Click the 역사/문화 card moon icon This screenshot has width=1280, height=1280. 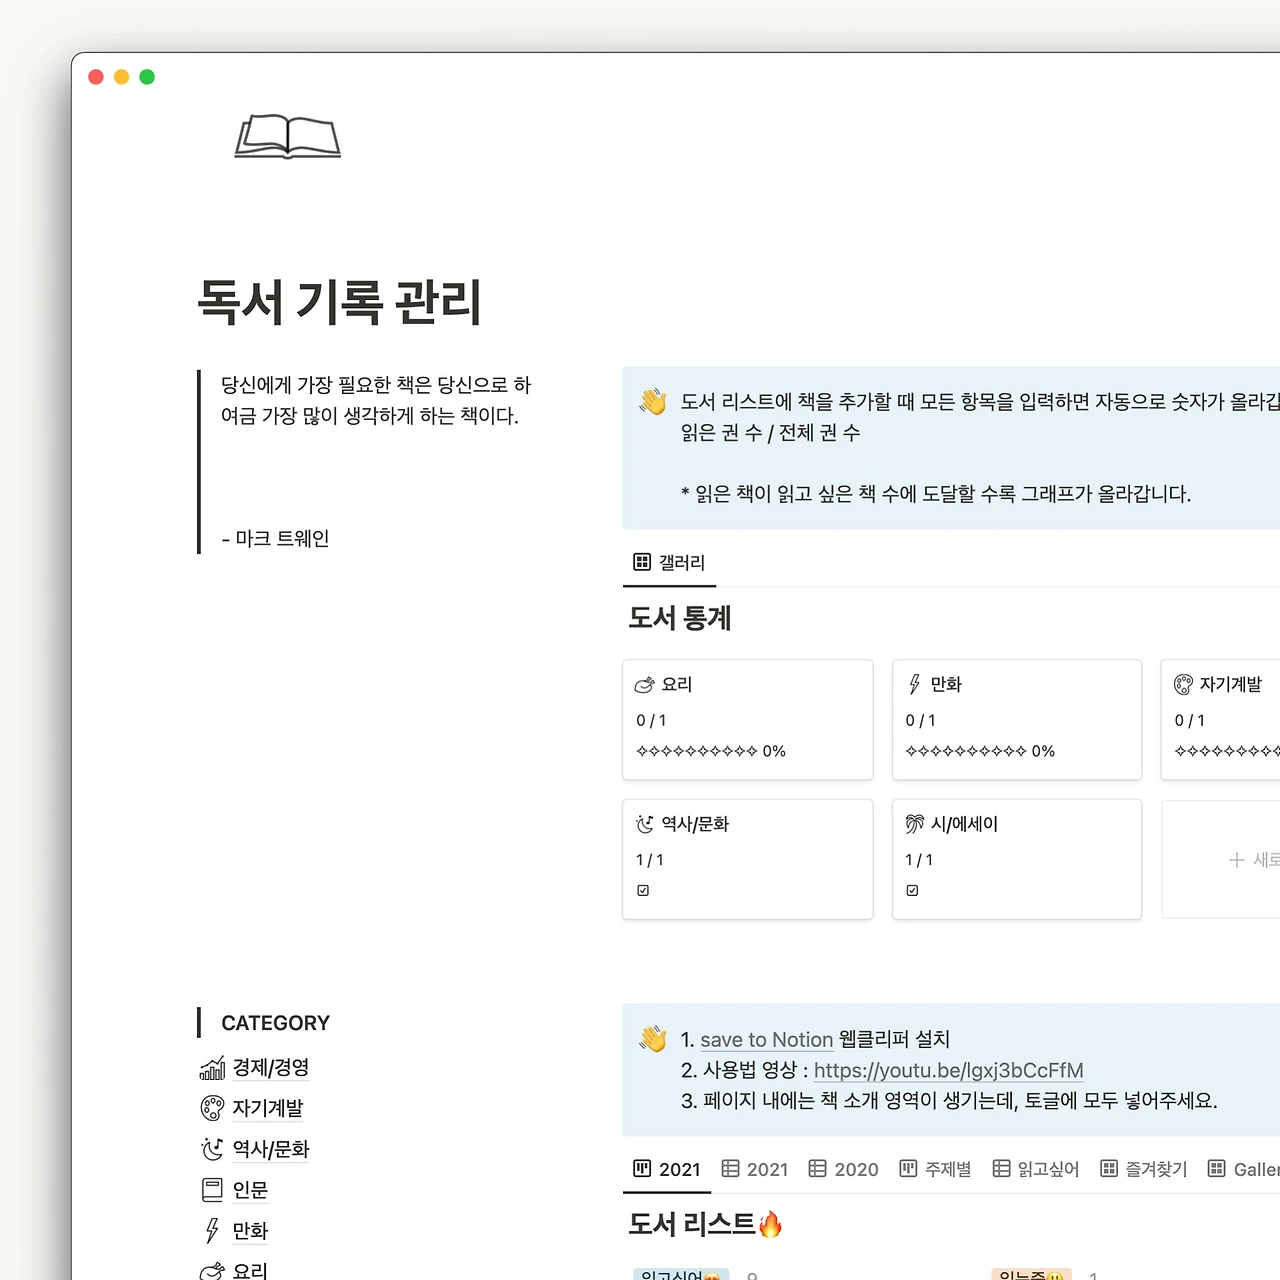tap(645, 824)
